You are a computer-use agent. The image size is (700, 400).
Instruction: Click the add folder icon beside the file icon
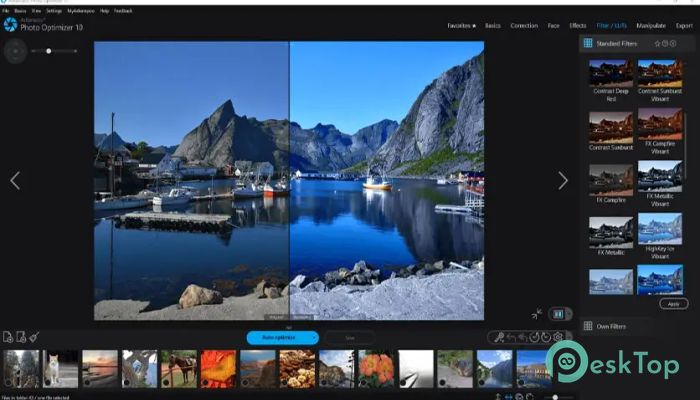pyautogui.click(x=21, y=337)
